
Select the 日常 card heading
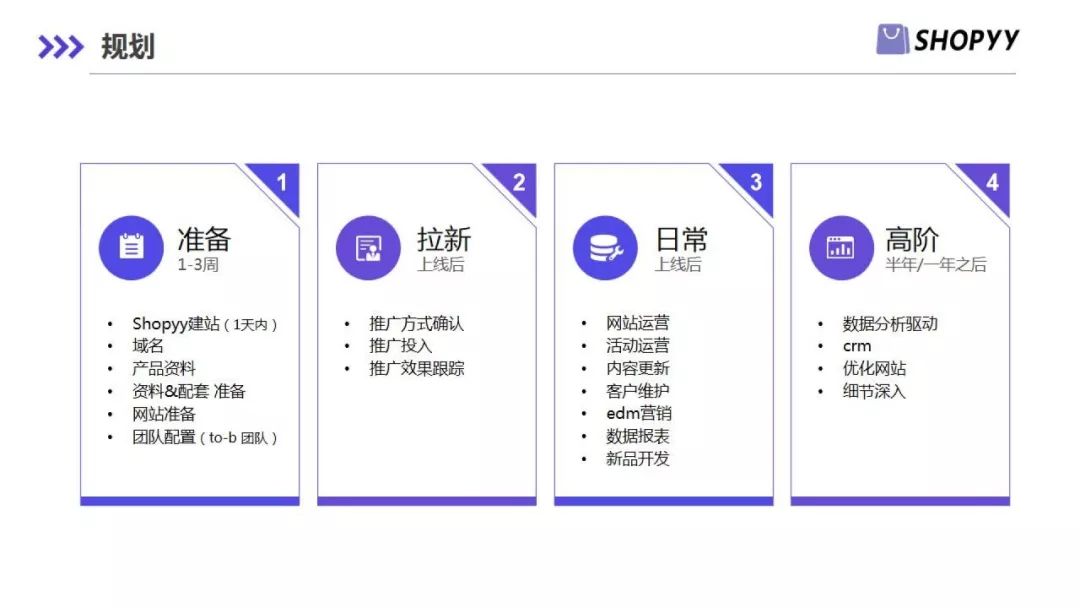(x=681, y=239)
